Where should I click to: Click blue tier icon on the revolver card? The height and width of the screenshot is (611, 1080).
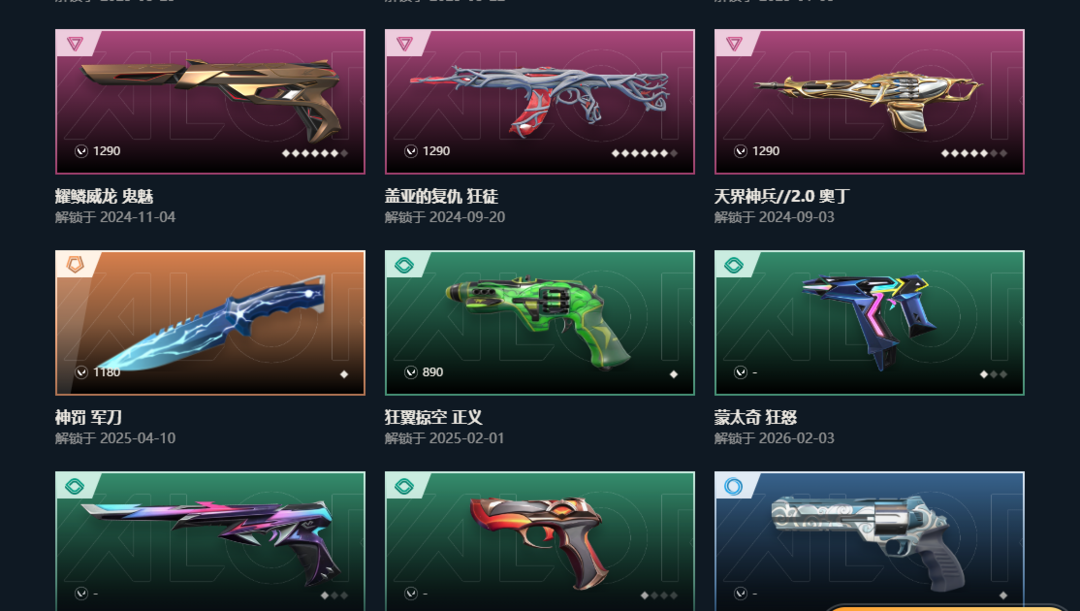734,486
